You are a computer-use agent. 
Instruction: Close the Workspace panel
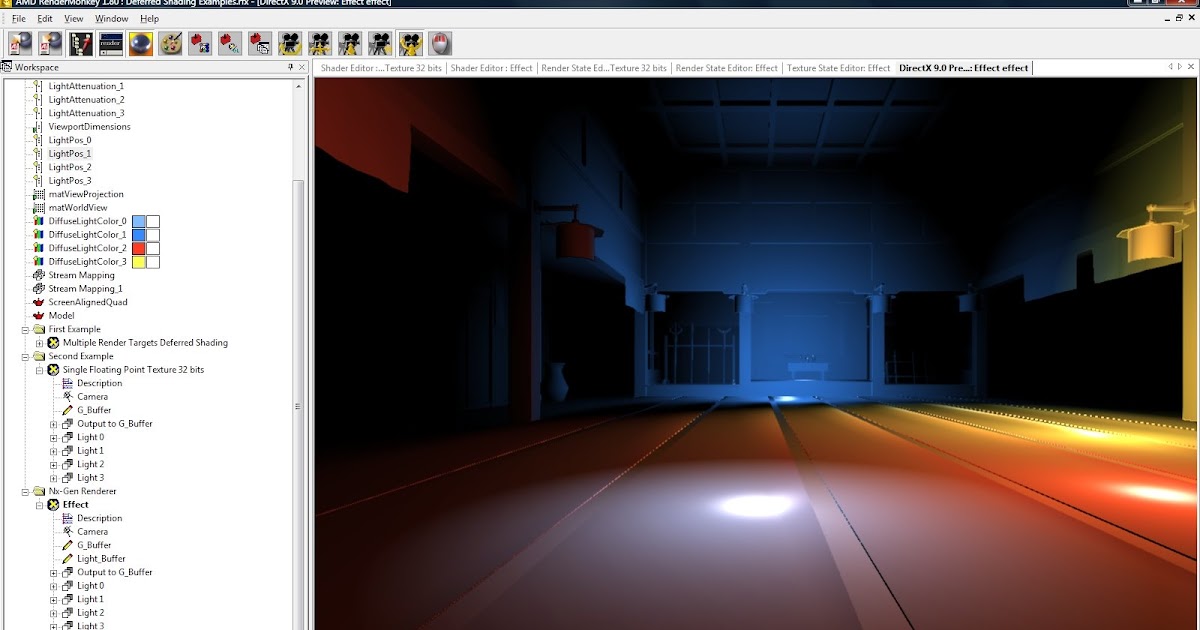(x=302, y=67)
